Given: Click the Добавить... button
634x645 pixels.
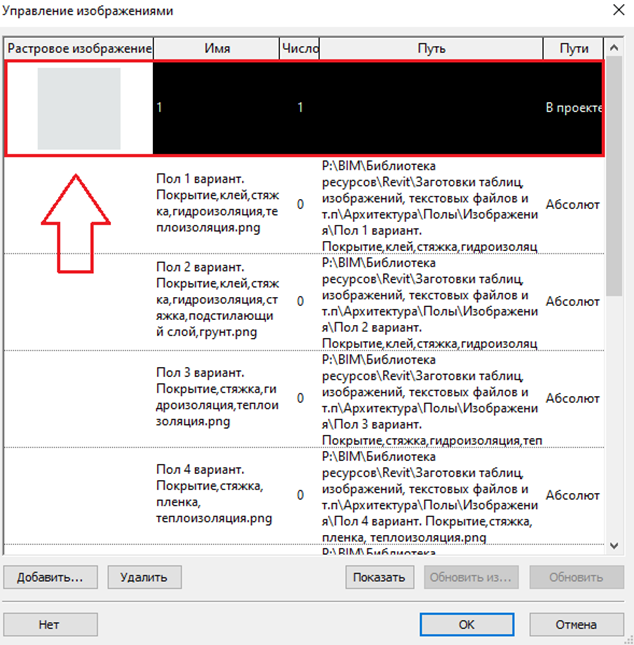Looking at the screenshot, I should (50, 577).
